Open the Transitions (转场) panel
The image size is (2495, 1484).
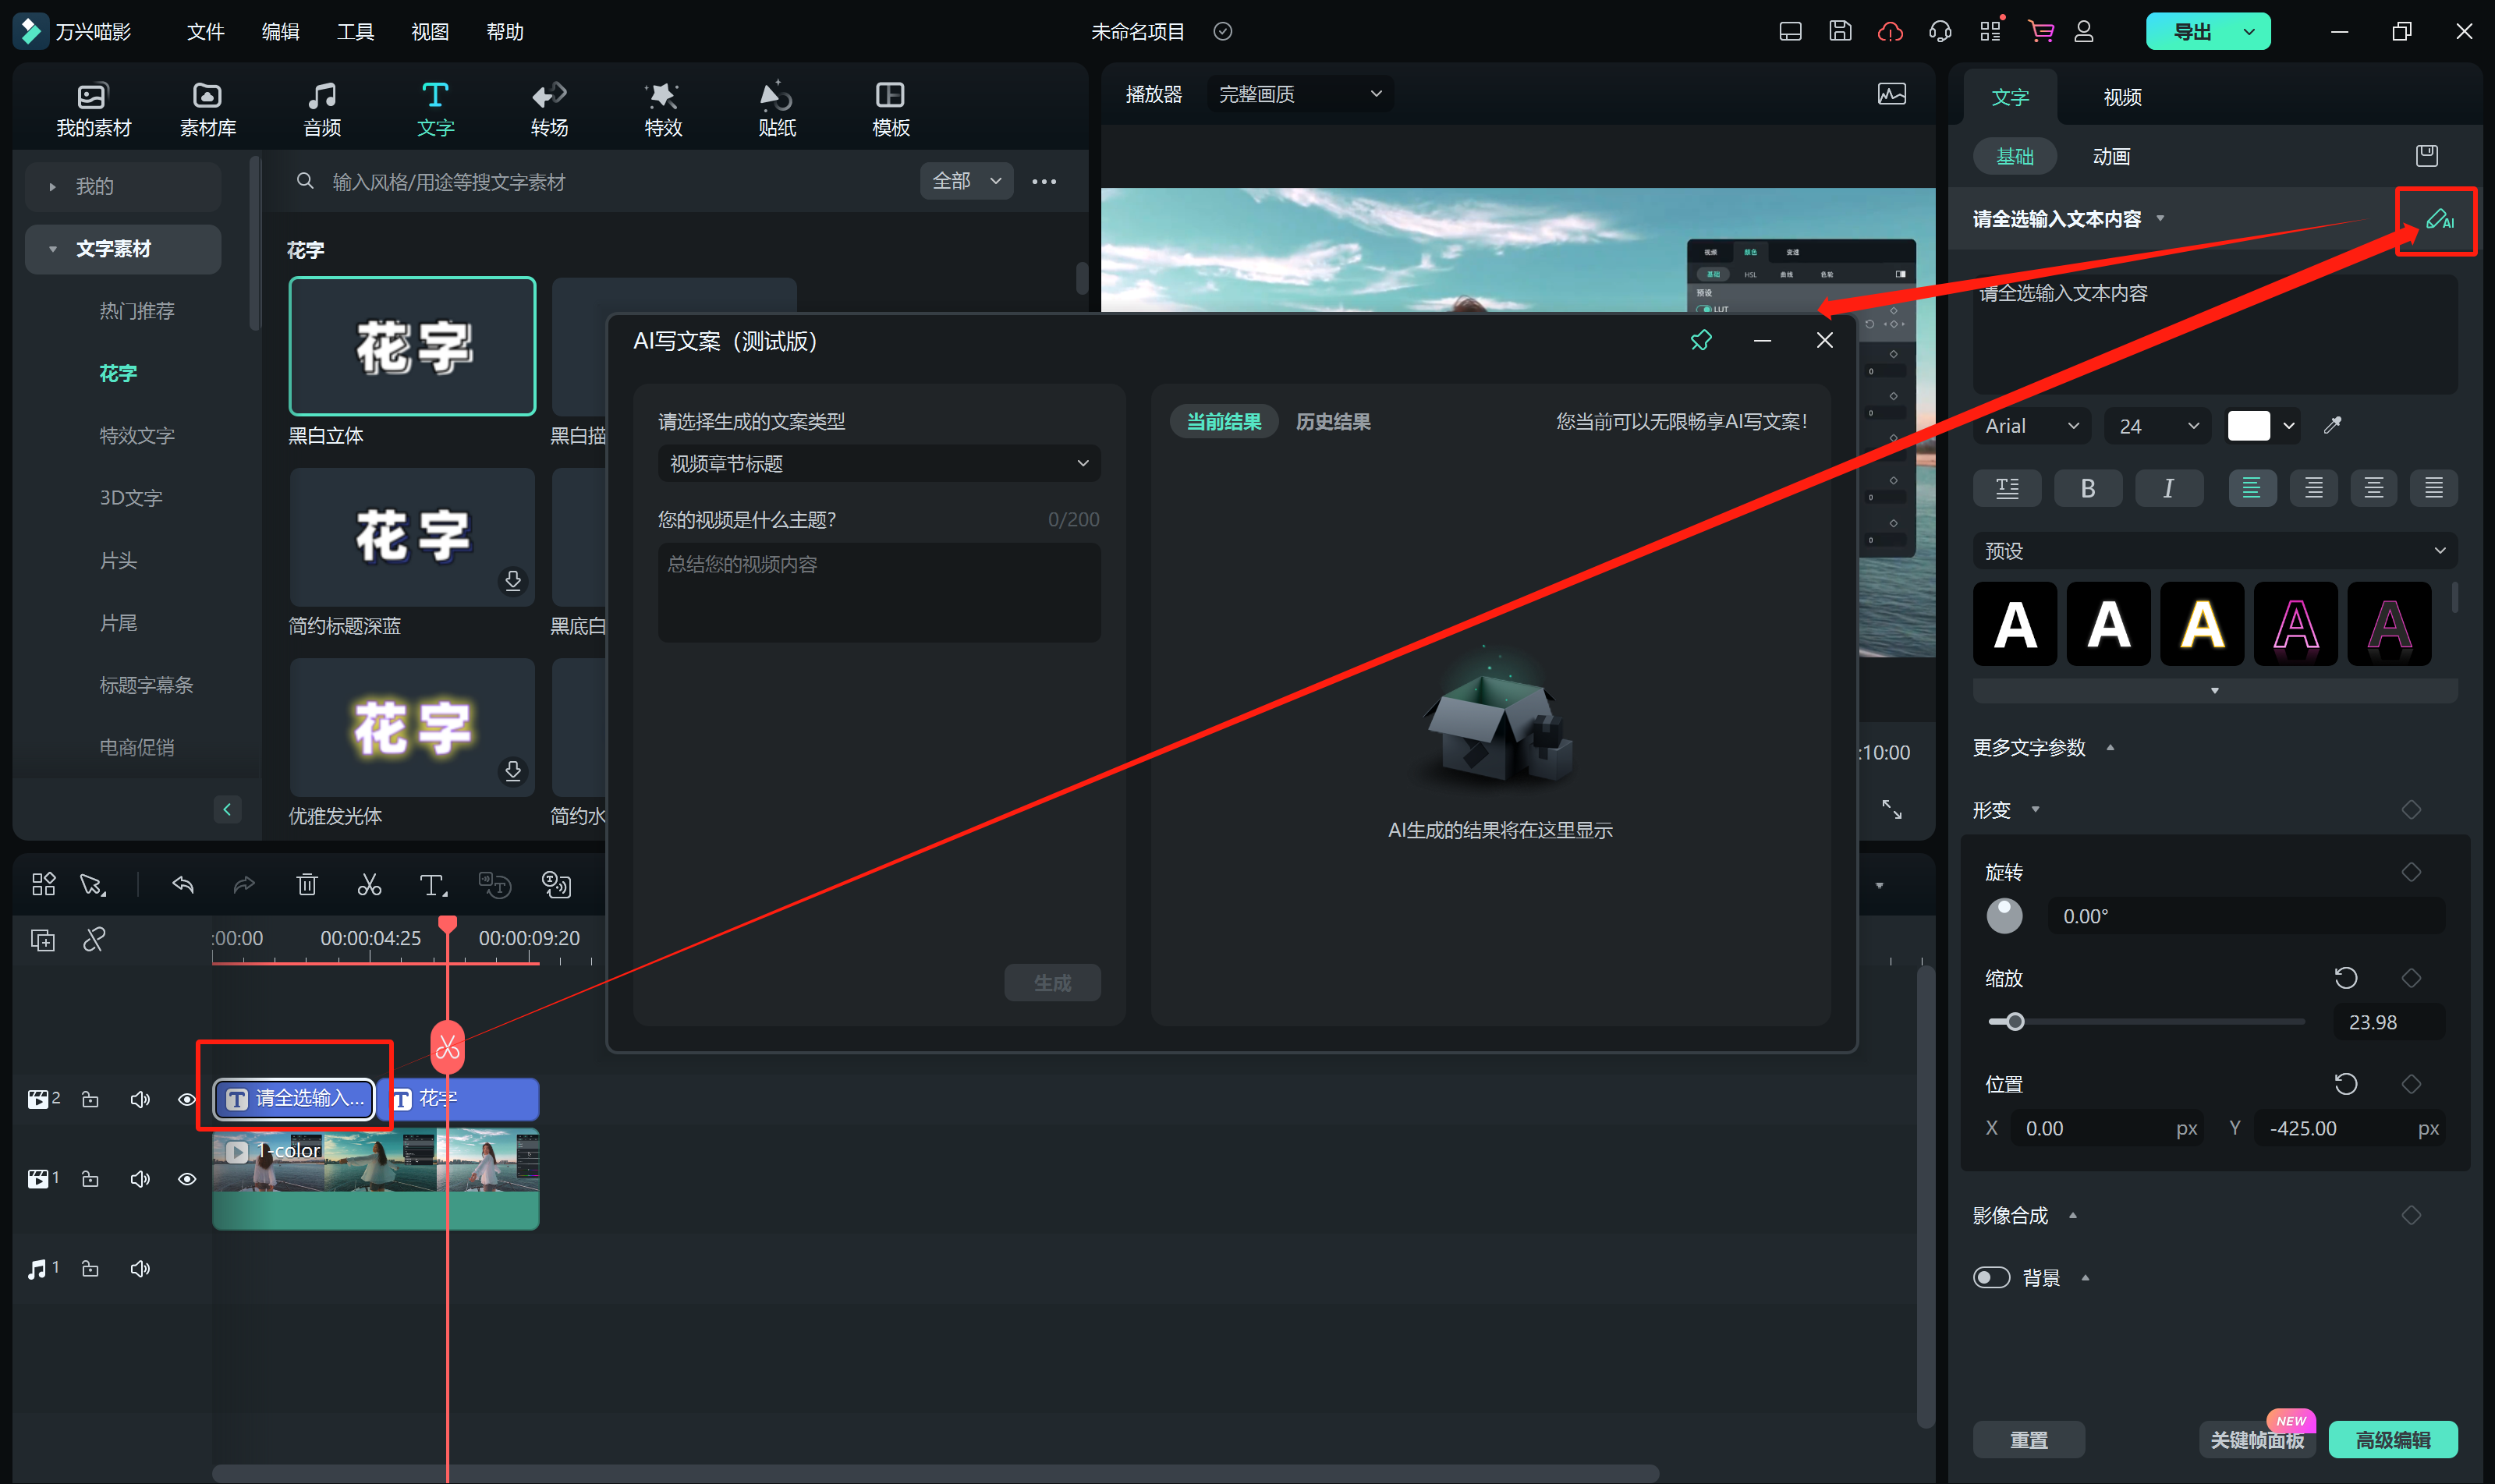coord(549,108)
